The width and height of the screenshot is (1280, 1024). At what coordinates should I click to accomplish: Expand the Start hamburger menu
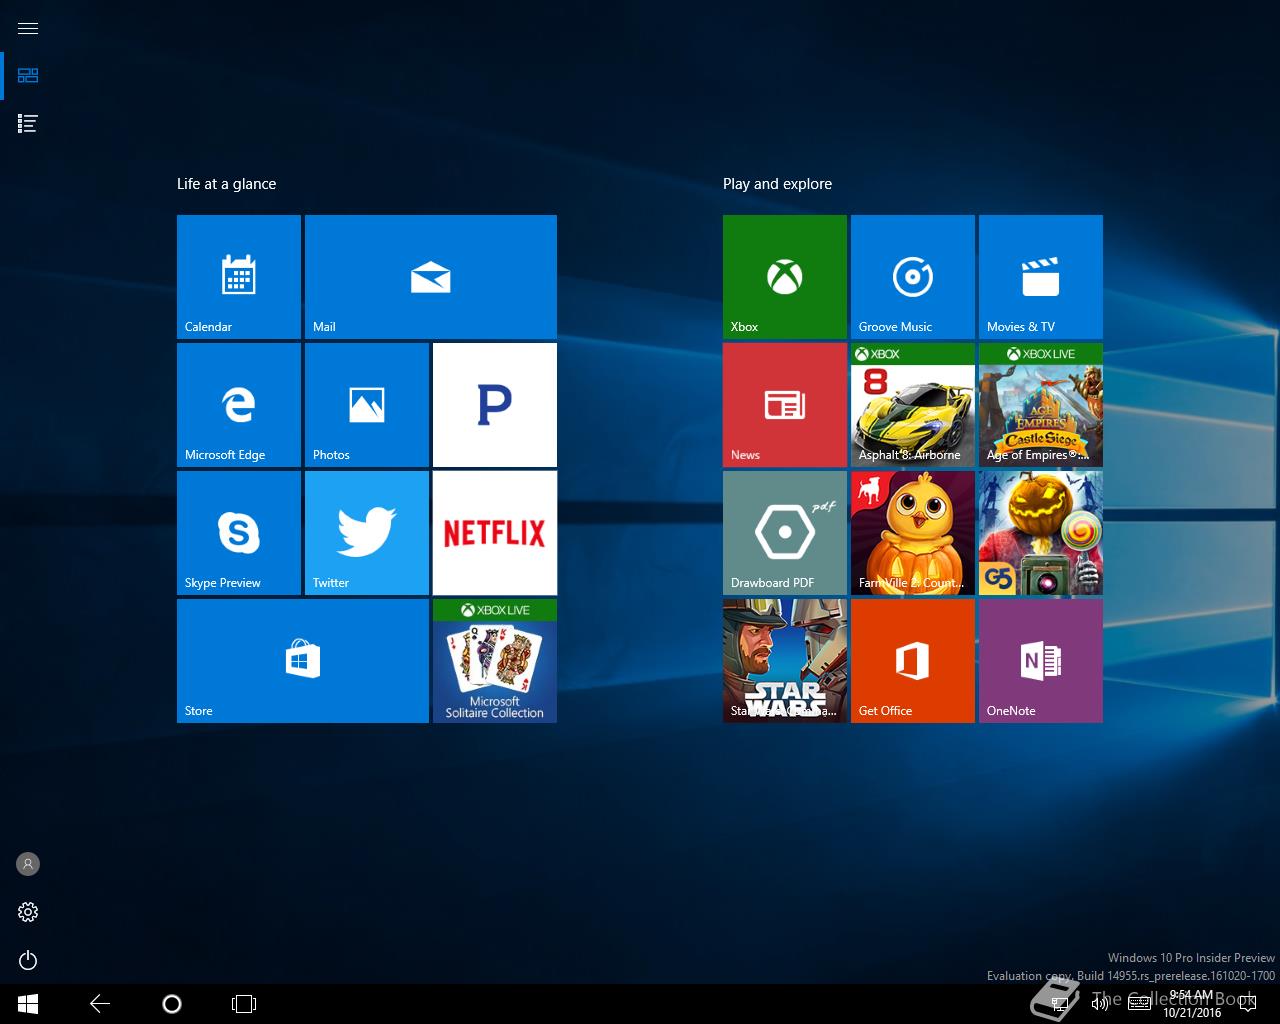tap(28, 28)
